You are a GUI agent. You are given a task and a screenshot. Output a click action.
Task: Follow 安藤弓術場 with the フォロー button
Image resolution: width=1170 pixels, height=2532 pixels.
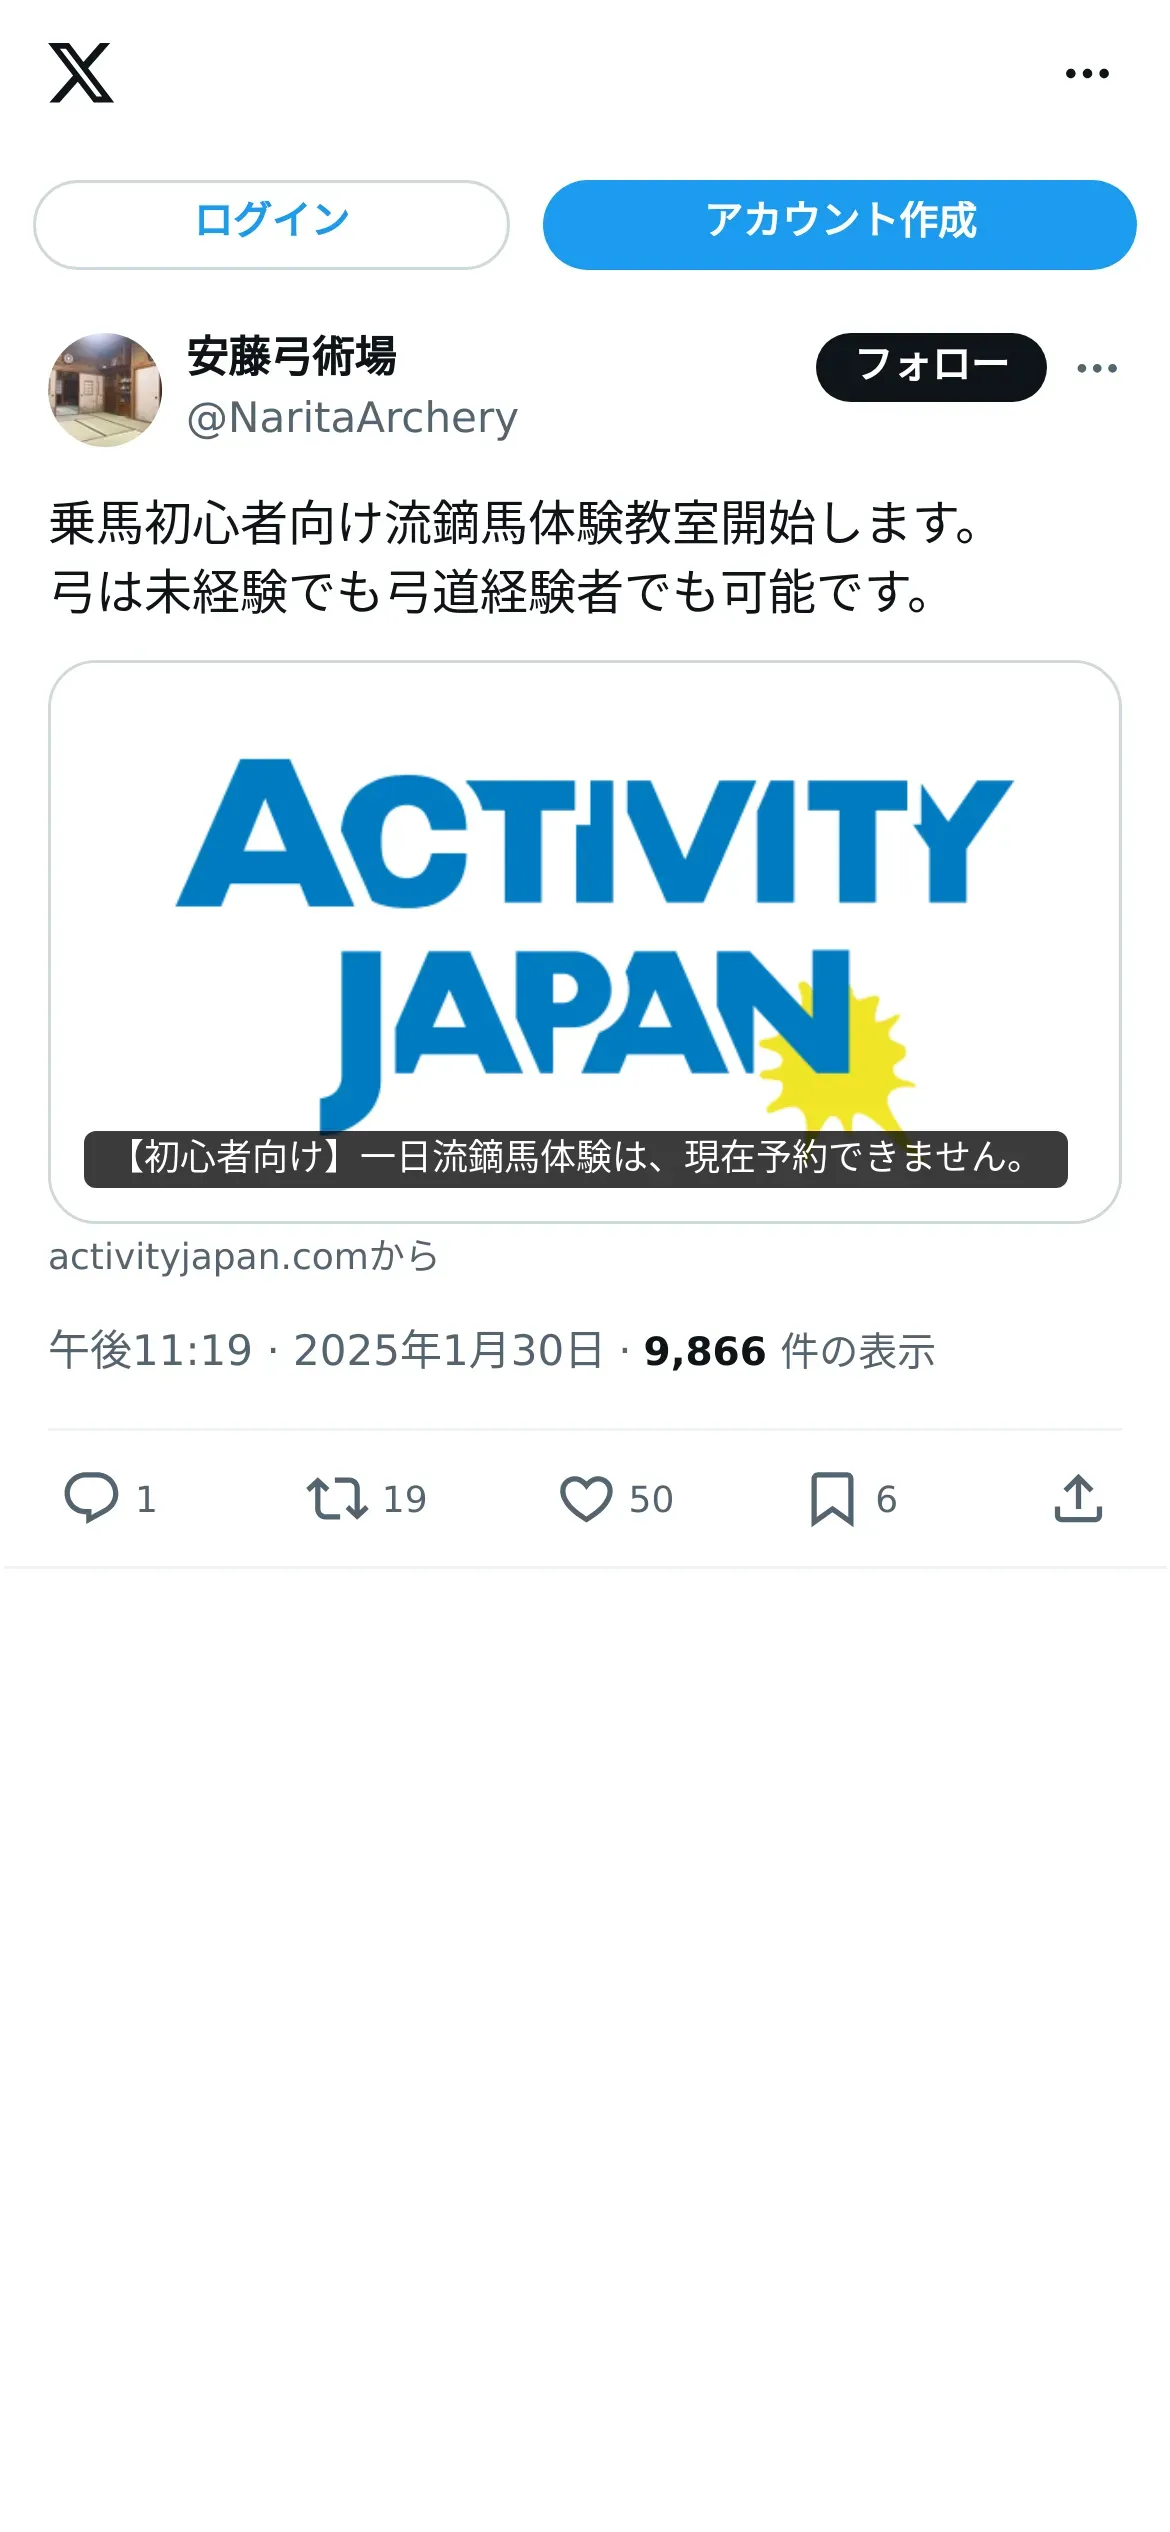click(931, 367)
